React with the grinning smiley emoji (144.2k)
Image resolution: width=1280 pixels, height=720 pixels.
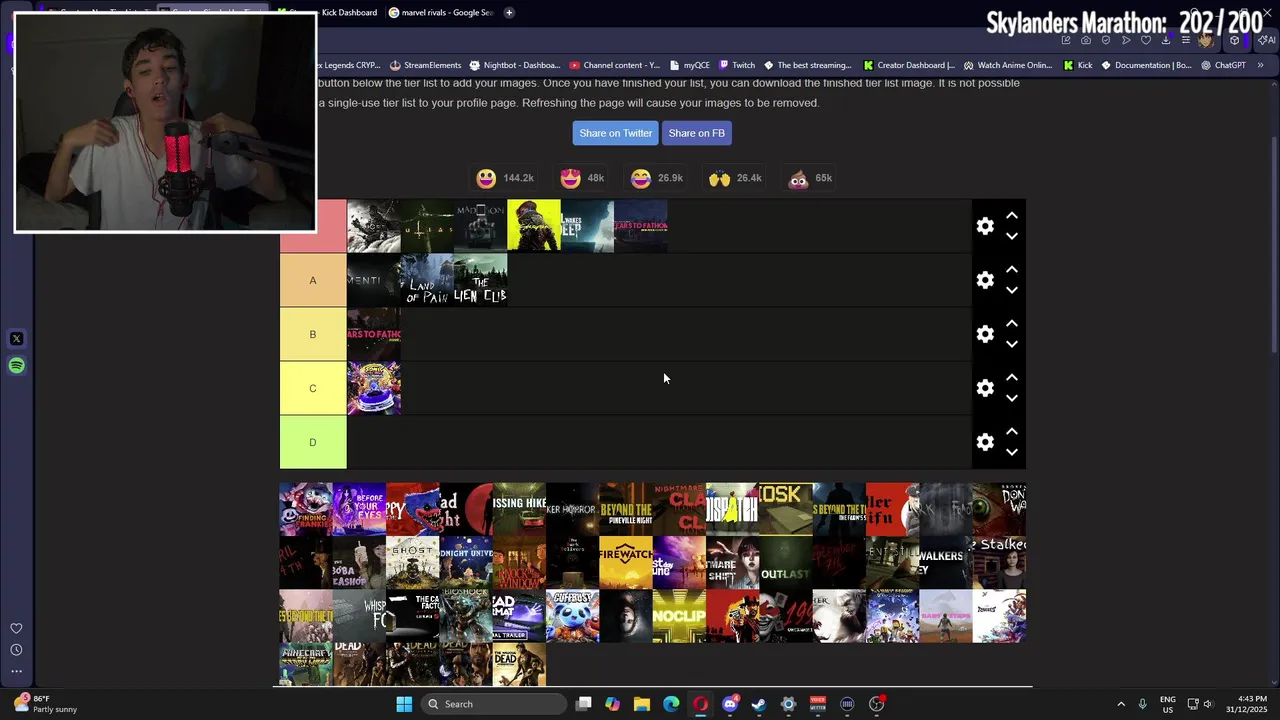pos(486,178)
